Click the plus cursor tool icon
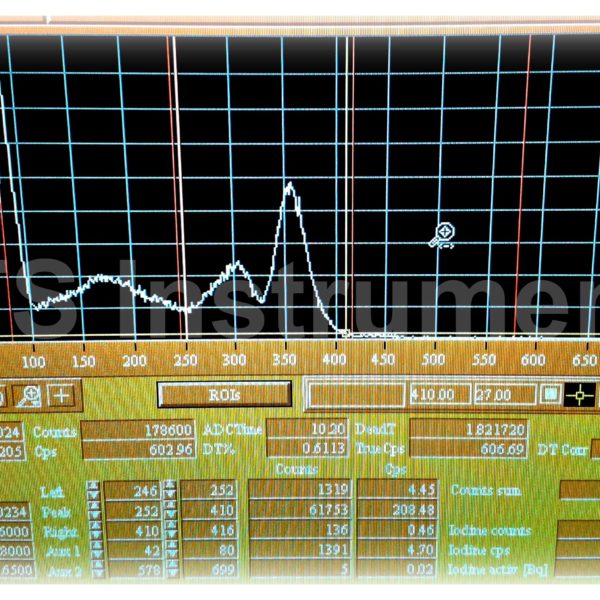The width and height of the screenshot is (600, 600). click(61, 396)
